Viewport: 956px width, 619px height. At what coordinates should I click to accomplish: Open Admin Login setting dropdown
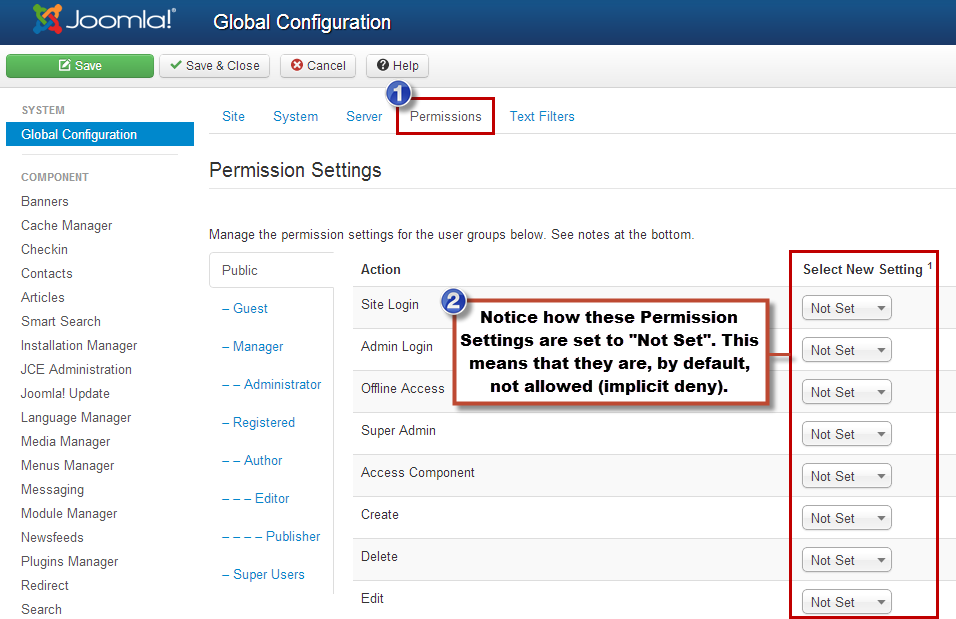point(847,350)
